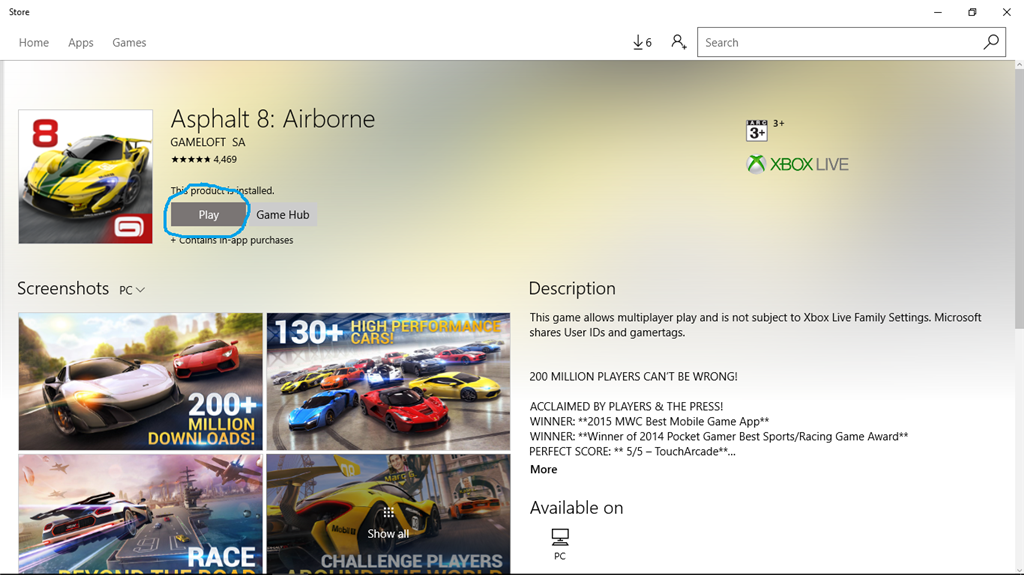The height and width of the screenshot is (575, 1024).
Task: Click the Available on heading
Action: click(577, 508)
